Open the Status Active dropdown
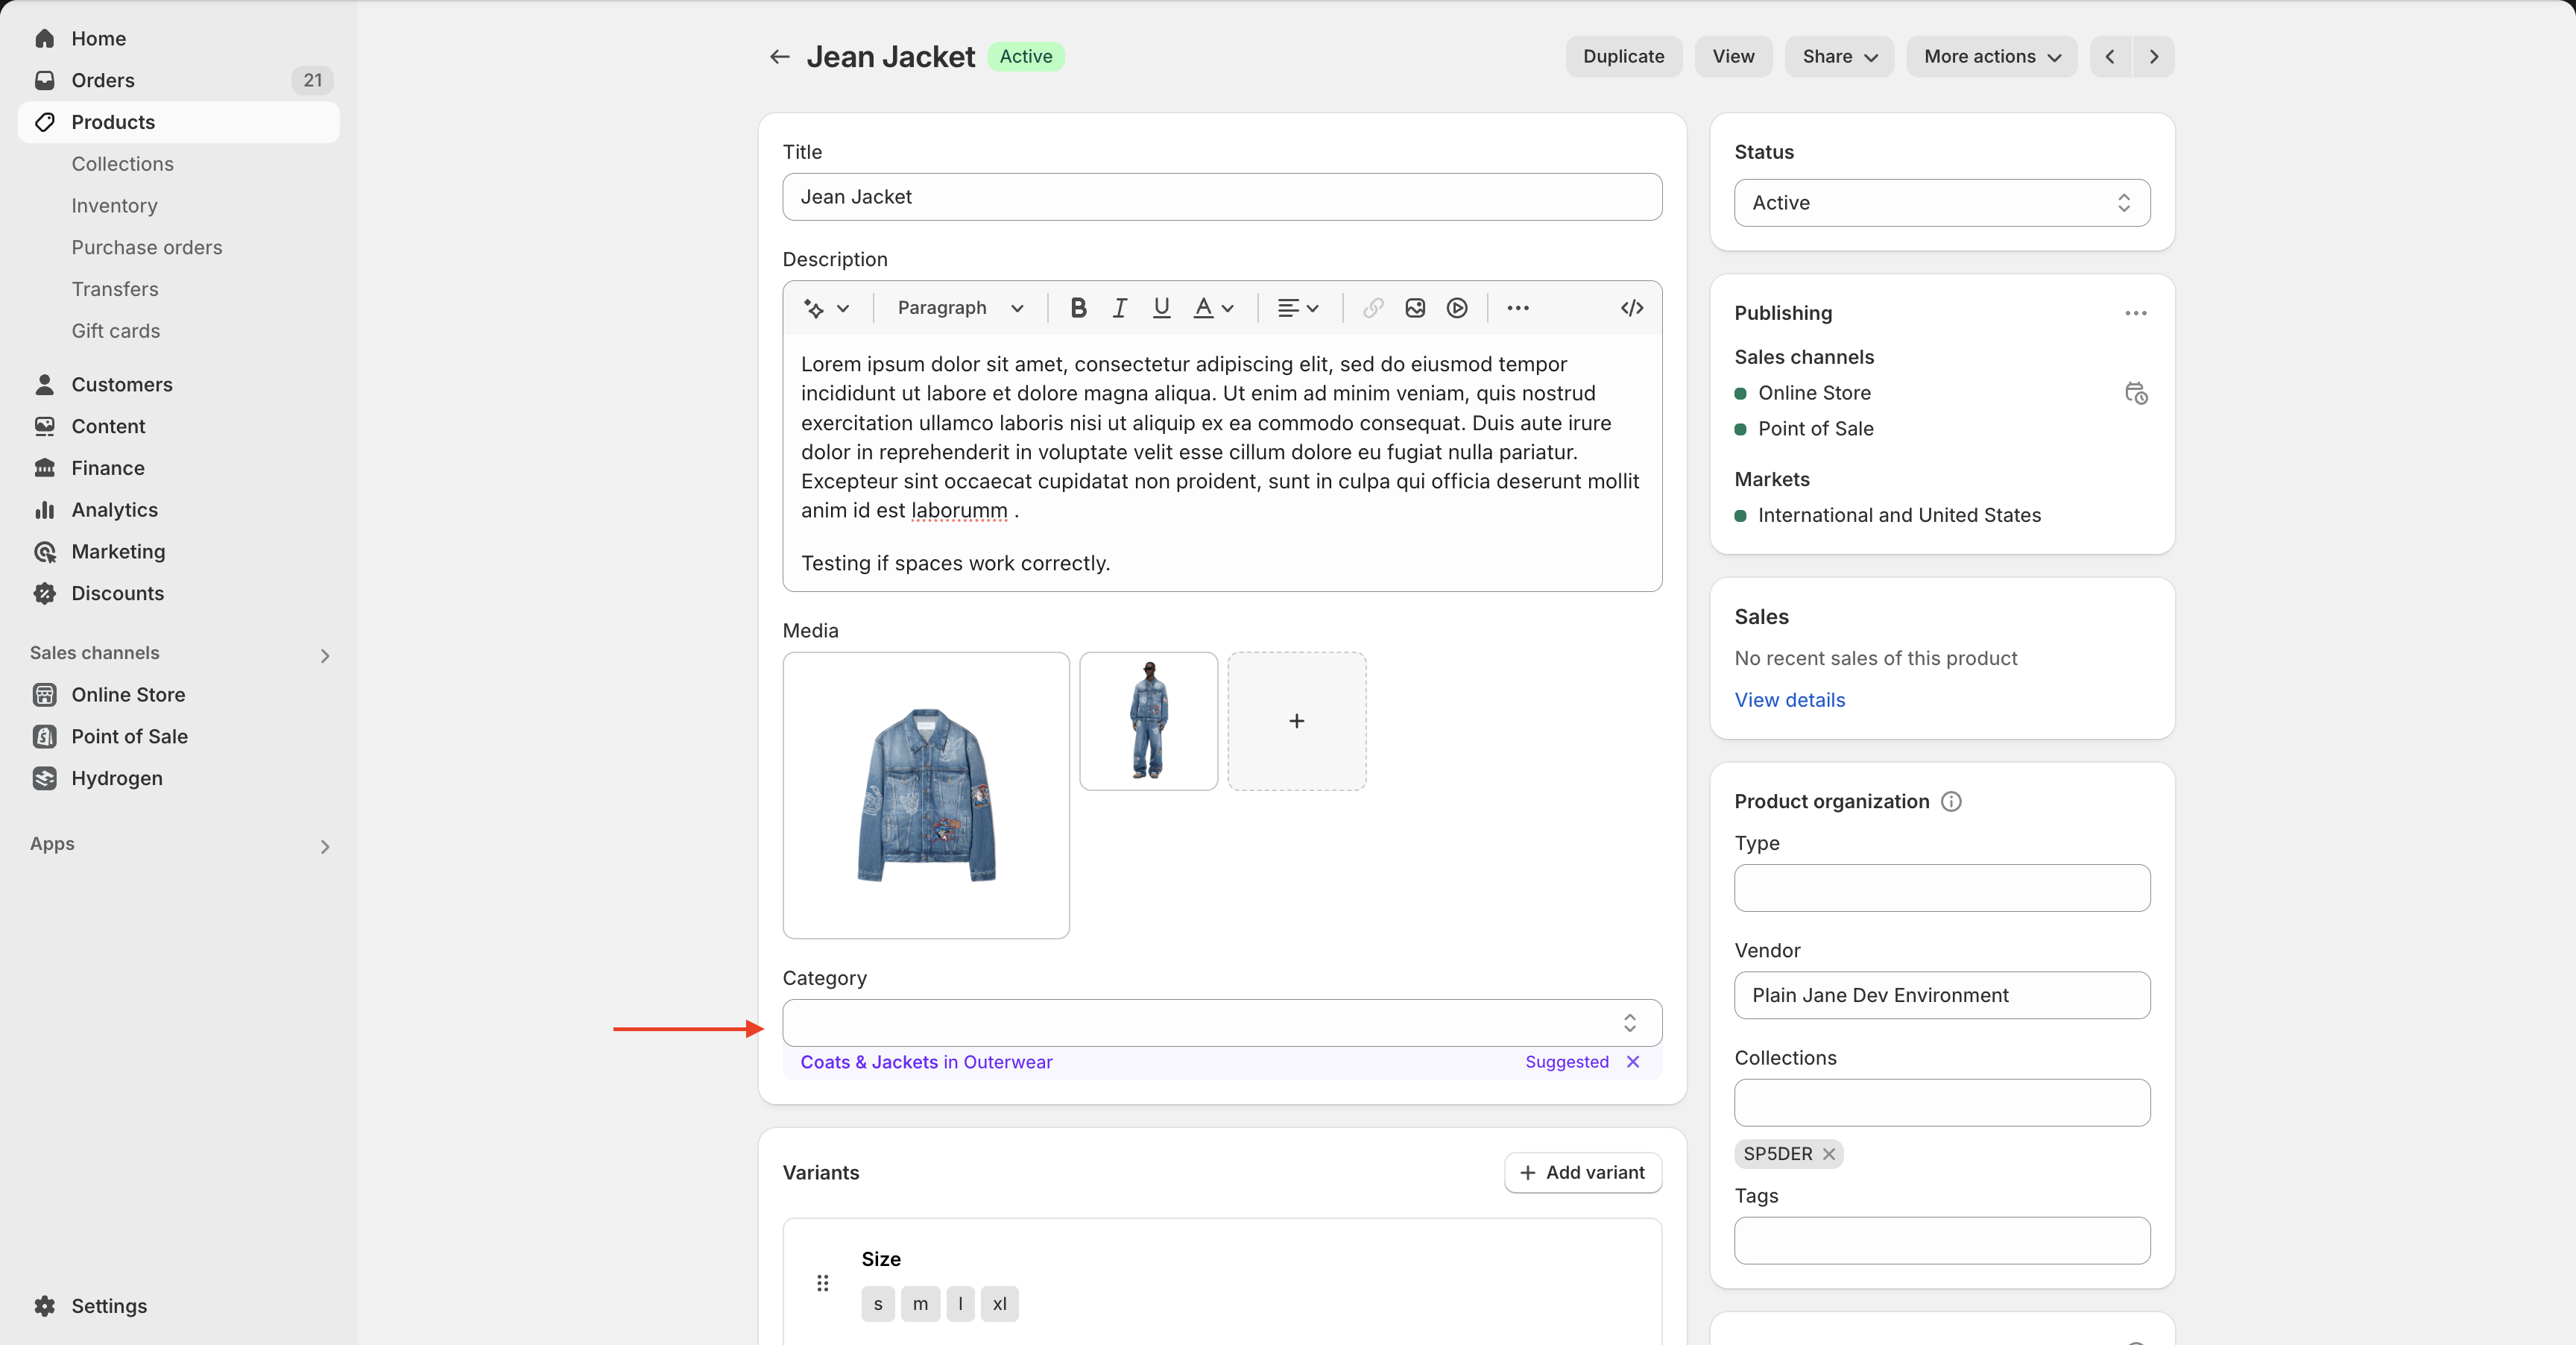Viewport: 2576px width, 1345px height. 1941,203
